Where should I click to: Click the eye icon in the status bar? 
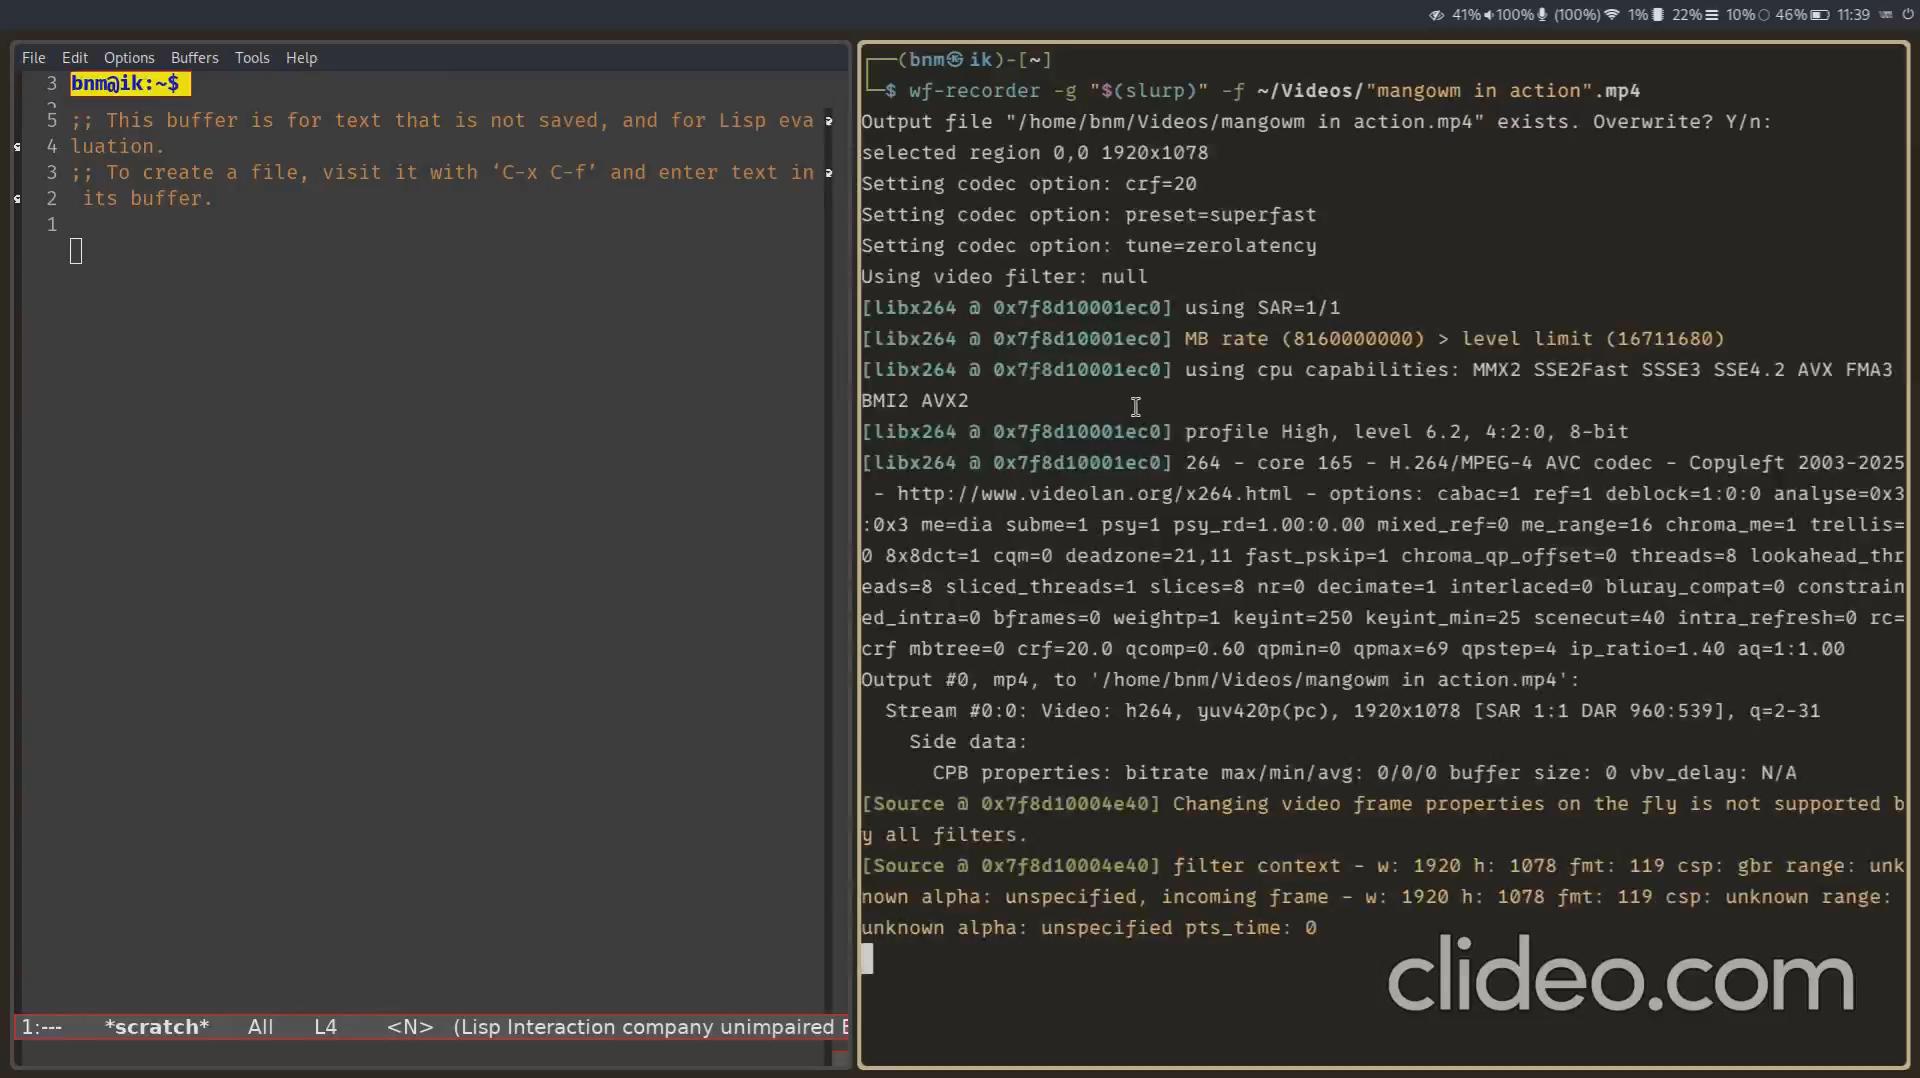(1437, 15)
